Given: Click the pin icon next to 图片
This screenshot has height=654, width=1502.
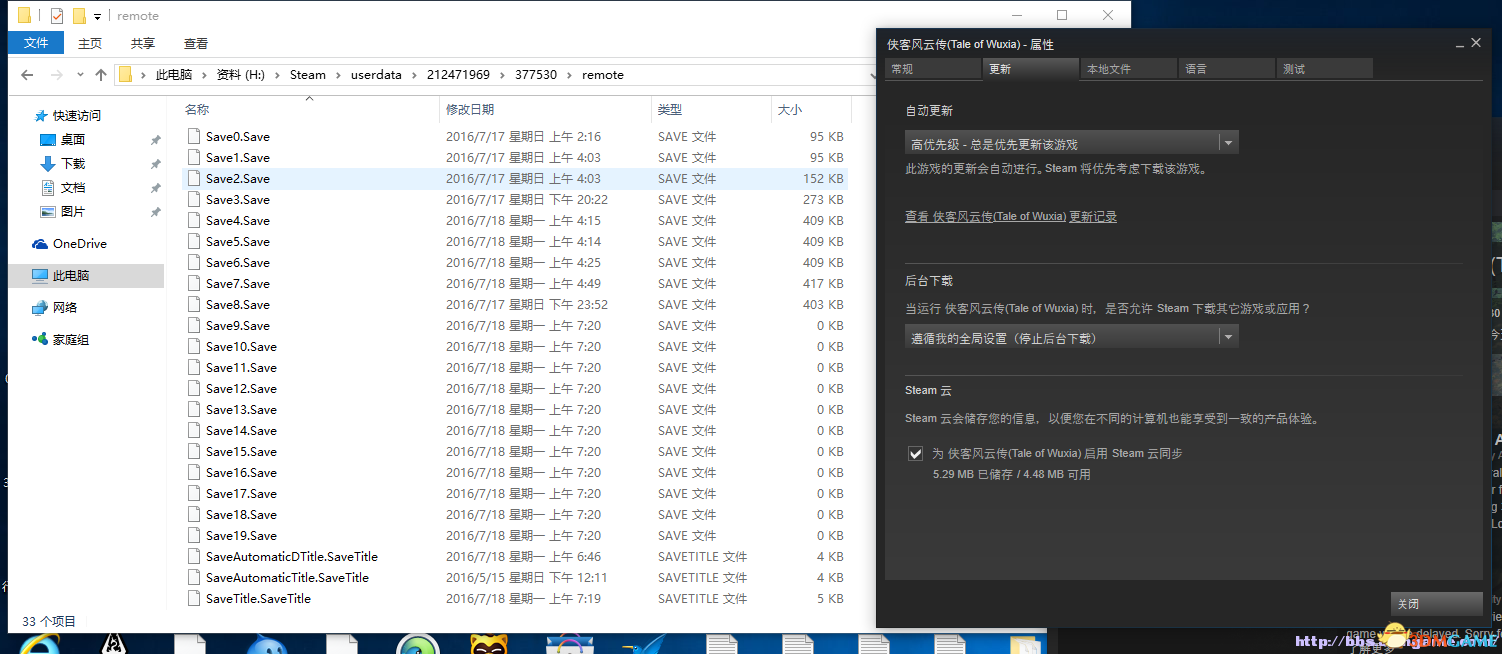Looking at the screenshot, I should [155, 212].
